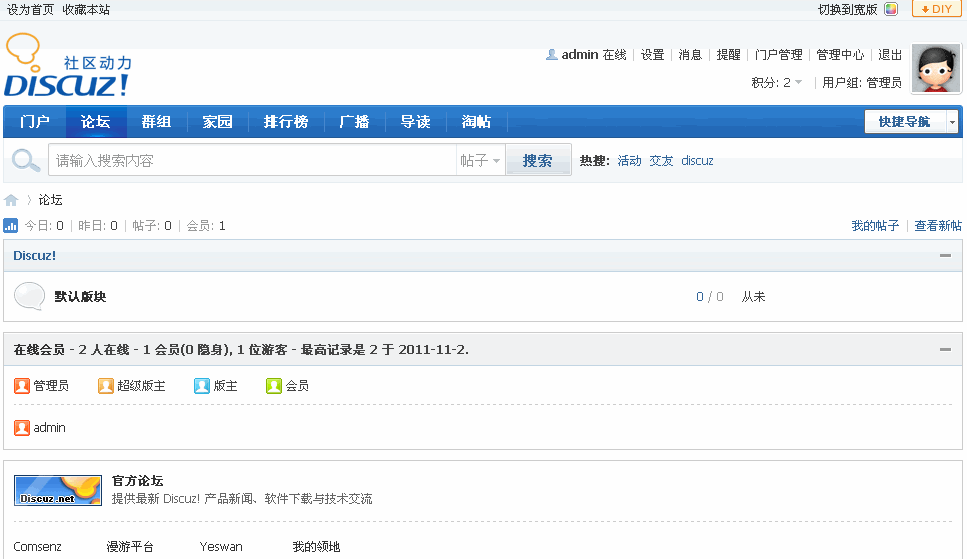This screenshot has width=967, height=559.
Task: Click the 版主 legend icon
Action: point(202,386)
